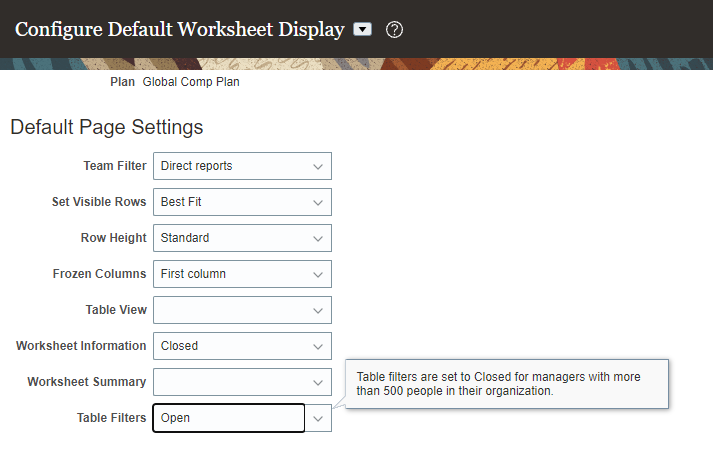Viewport: 713px width, 463px height.
Task: Open the Row Height chevron arrow
Action: (318, 238)
